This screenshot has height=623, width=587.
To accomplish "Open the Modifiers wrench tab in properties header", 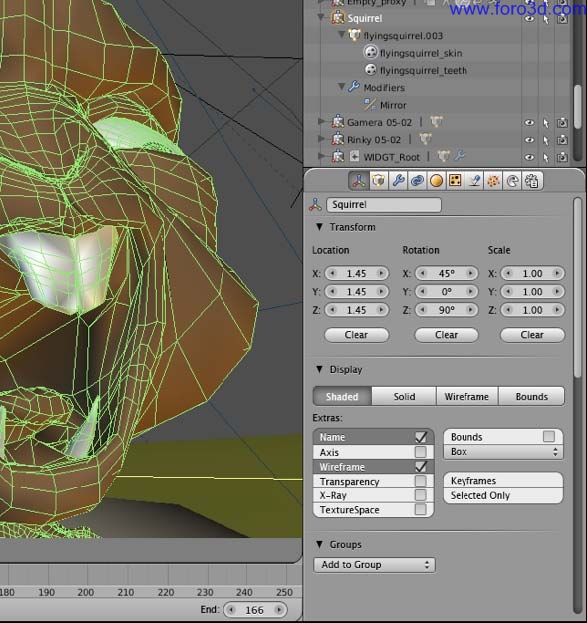I will pos(398,181).
